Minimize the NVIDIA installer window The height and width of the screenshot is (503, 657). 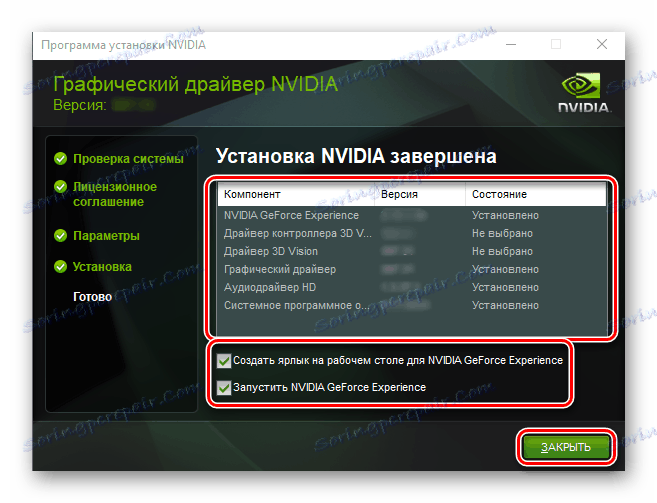(511, 44)
